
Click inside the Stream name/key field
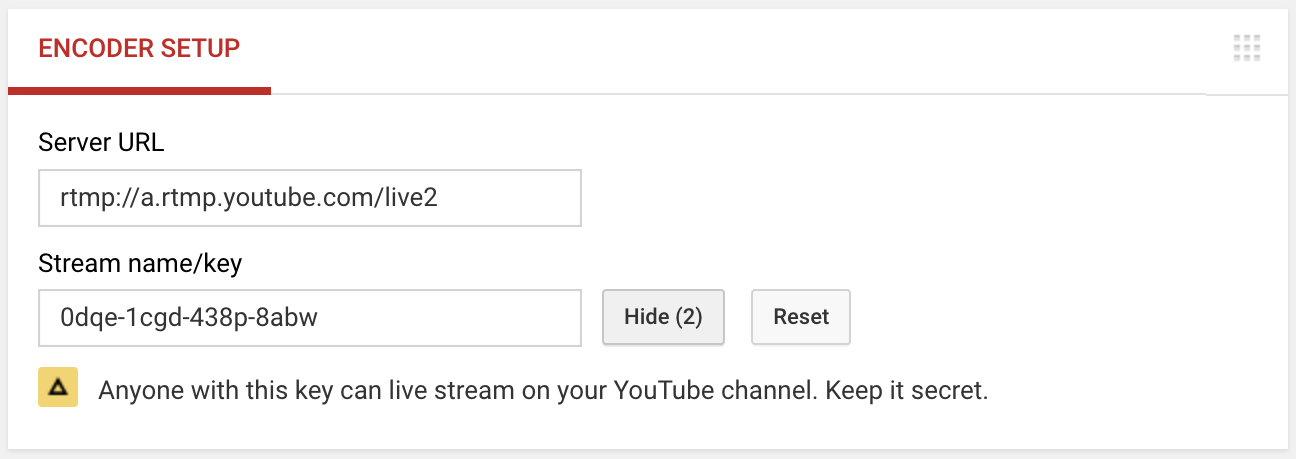click(x=310, y=318)
